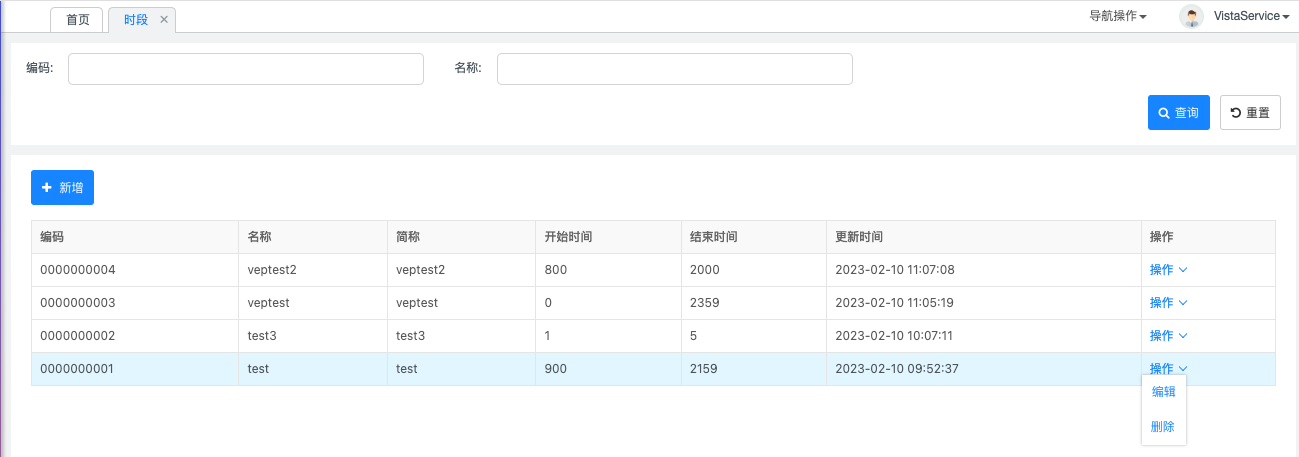Viewport: 1299px width, 457px height.
Task: Click the 新增 add button
Action: 62,188
